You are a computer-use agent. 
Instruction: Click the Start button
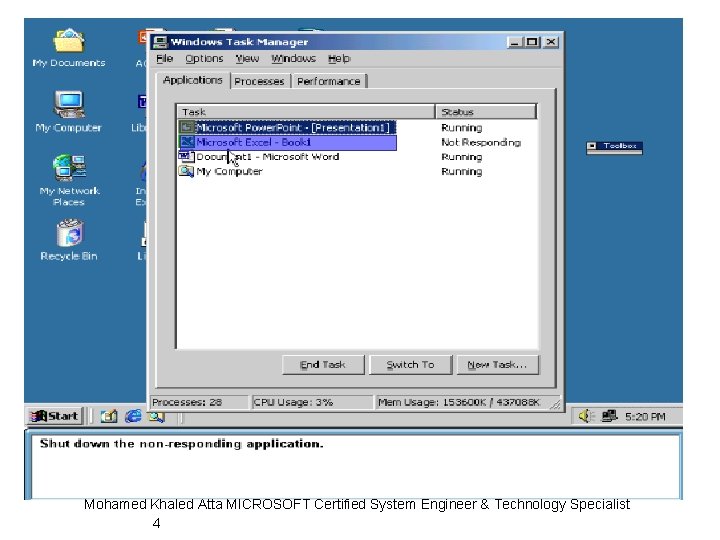[x=54, y=416]
